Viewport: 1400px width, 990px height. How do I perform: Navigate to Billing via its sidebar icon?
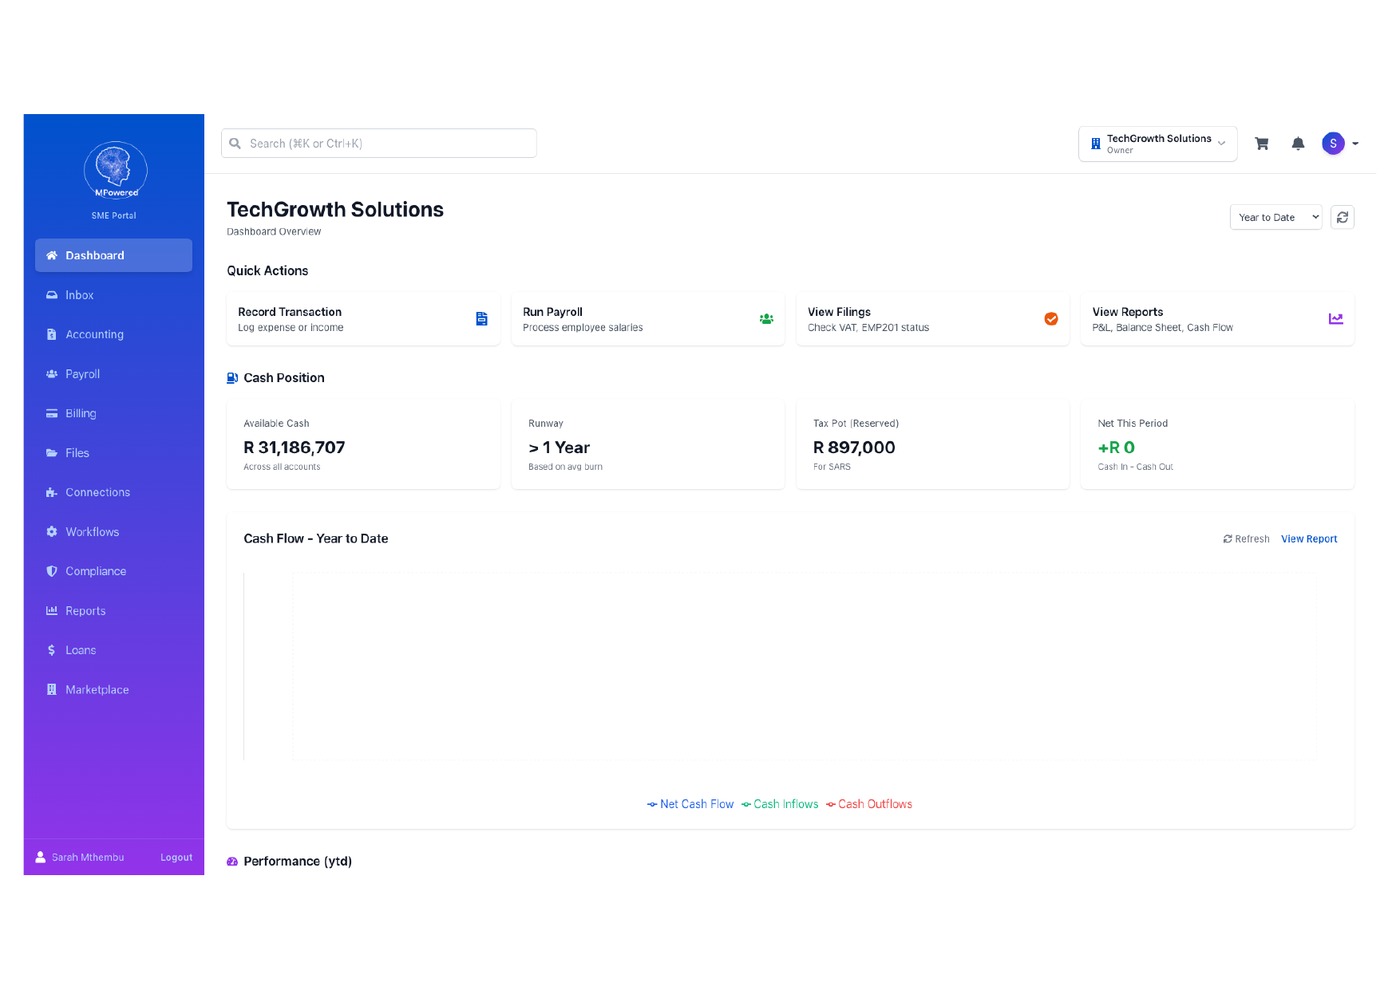pos(81,413)
